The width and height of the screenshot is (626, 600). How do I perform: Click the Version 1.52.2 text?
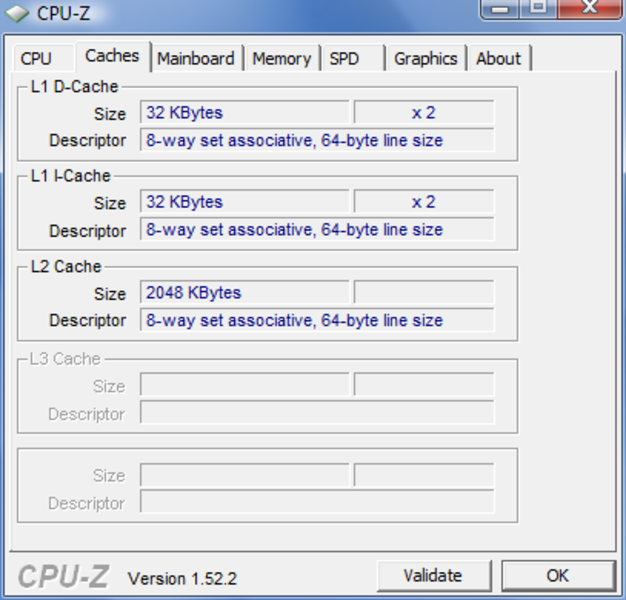(x=182, y=578)
